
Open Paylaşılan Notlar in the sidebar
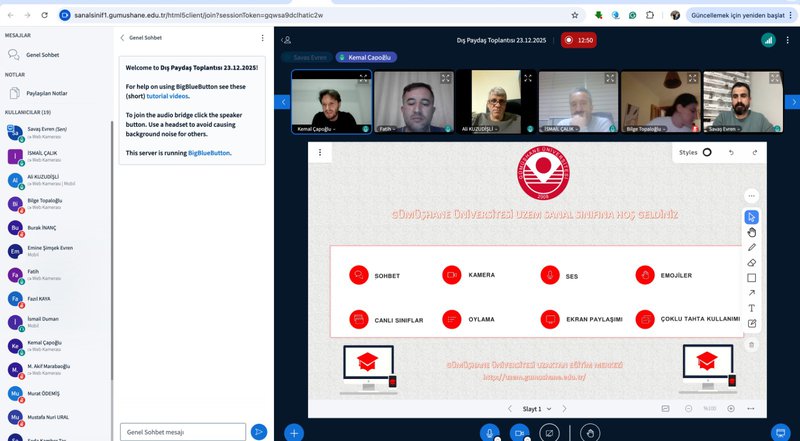point(45,93)
